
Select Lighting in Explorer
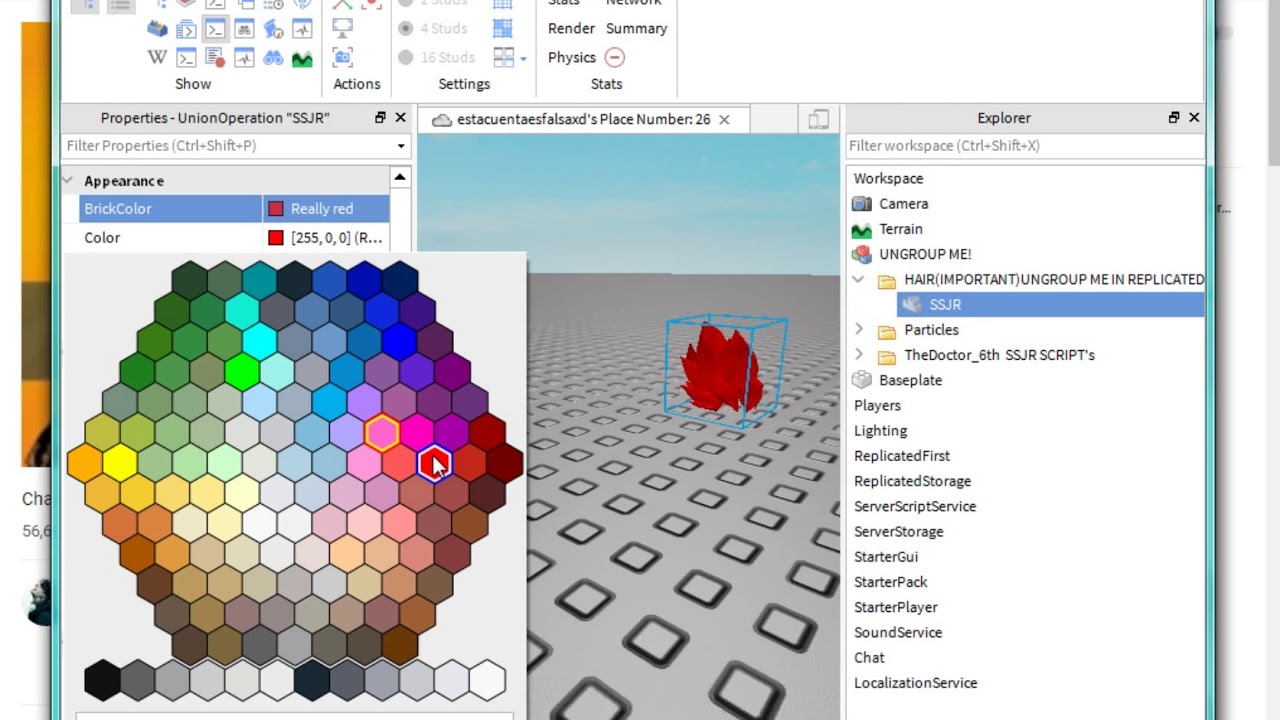coord(880,430)
